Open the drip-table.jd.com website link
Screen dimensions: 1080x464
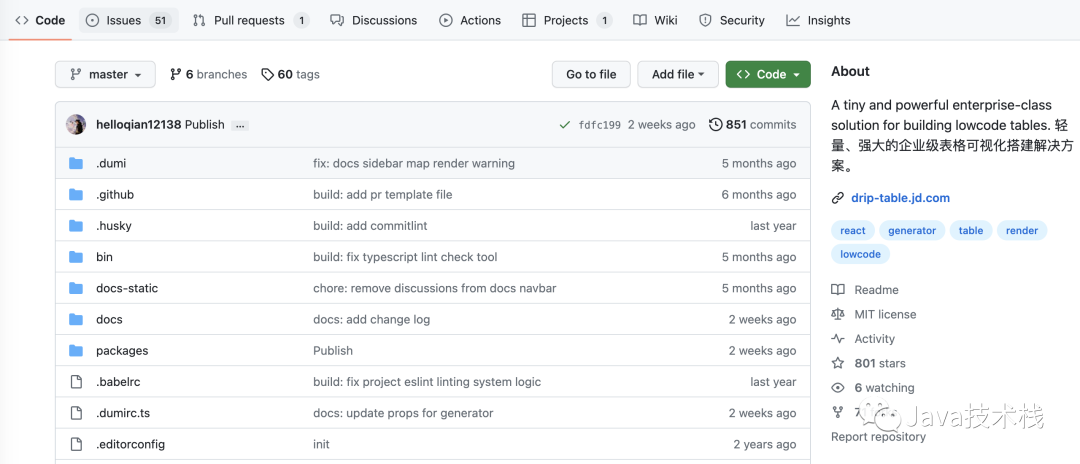pos(900,198)
